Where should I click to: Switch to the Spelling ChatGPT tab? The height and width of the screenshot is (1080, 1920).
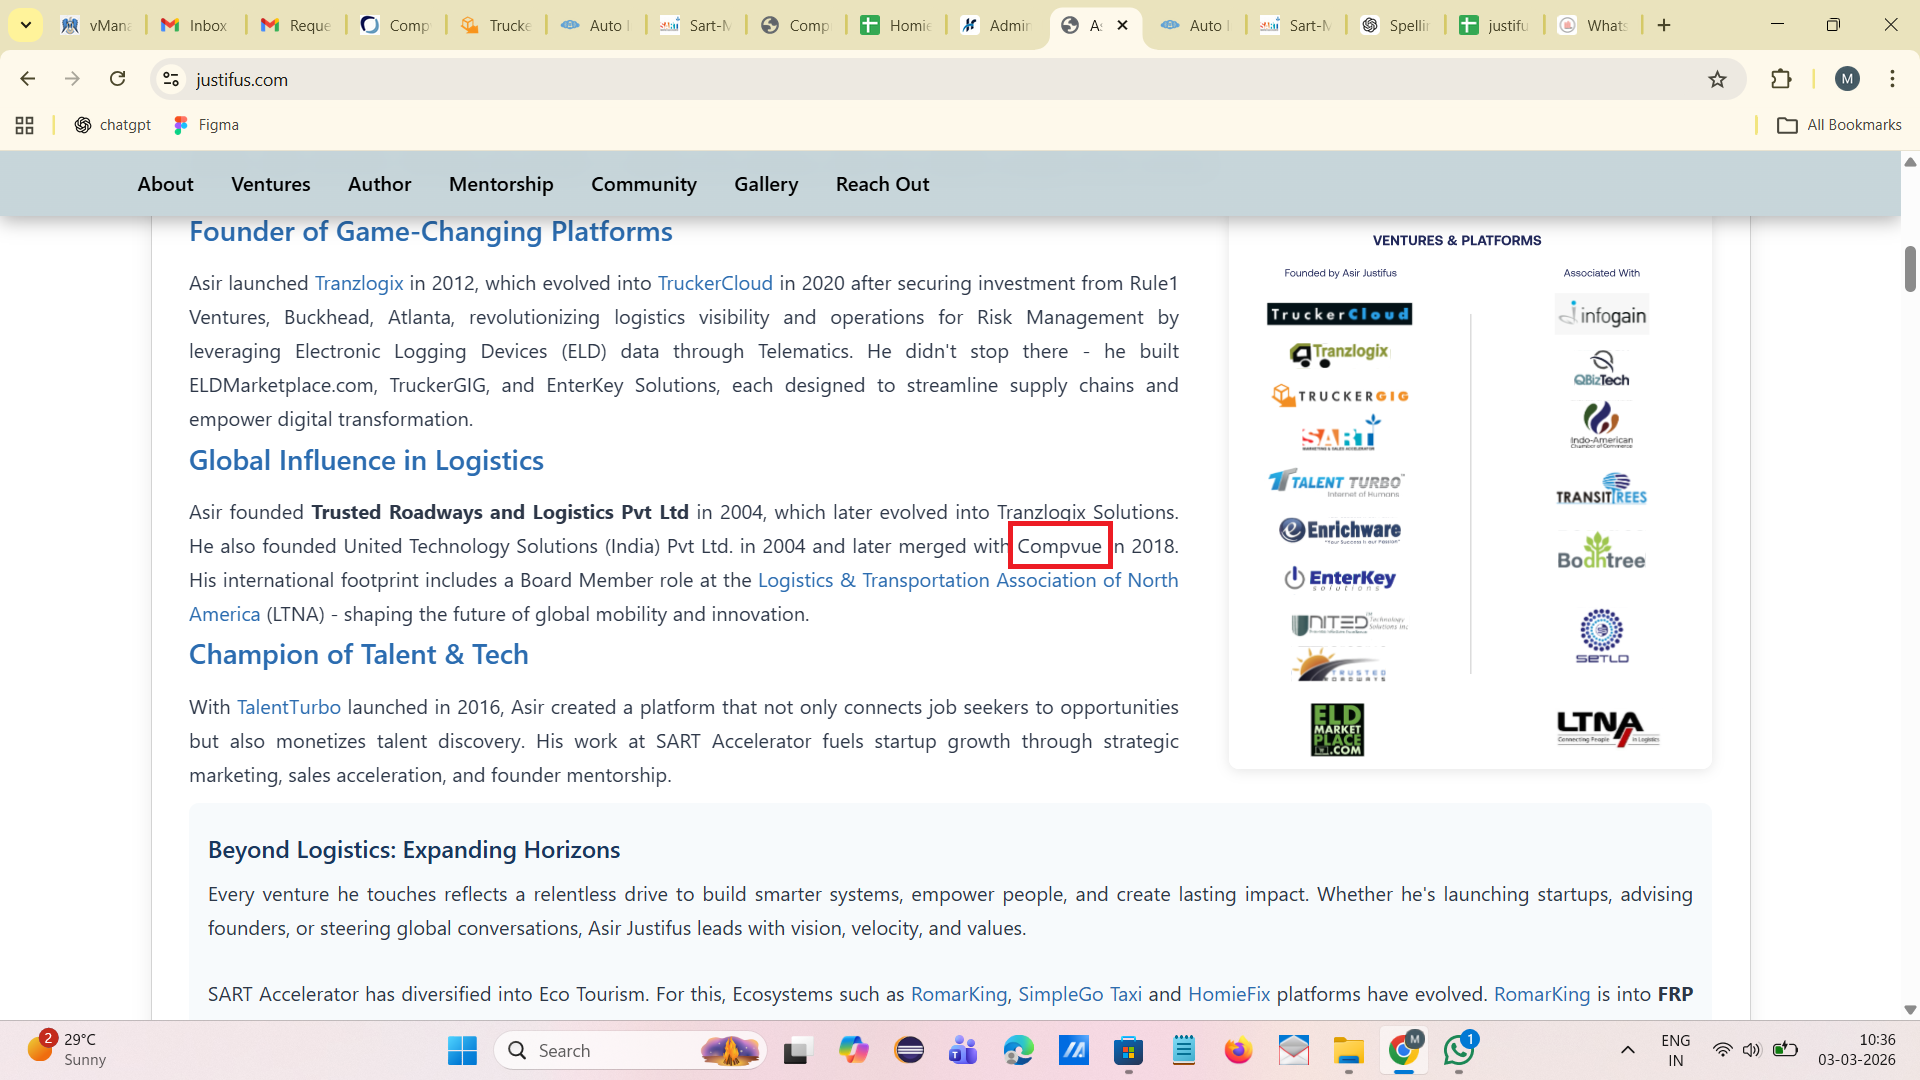1397,25
